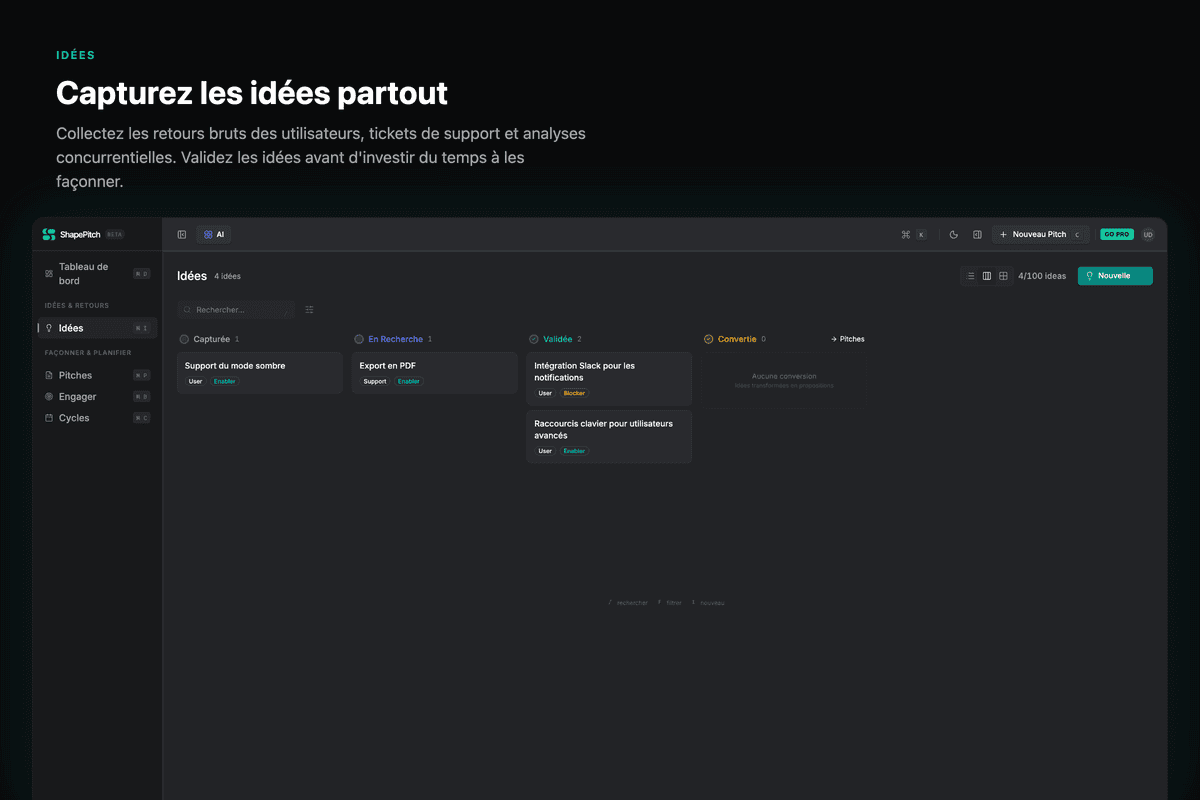Open the Cycles calendar section
This screenshot has width=1200, height=800.
click(x=74, y=418)
